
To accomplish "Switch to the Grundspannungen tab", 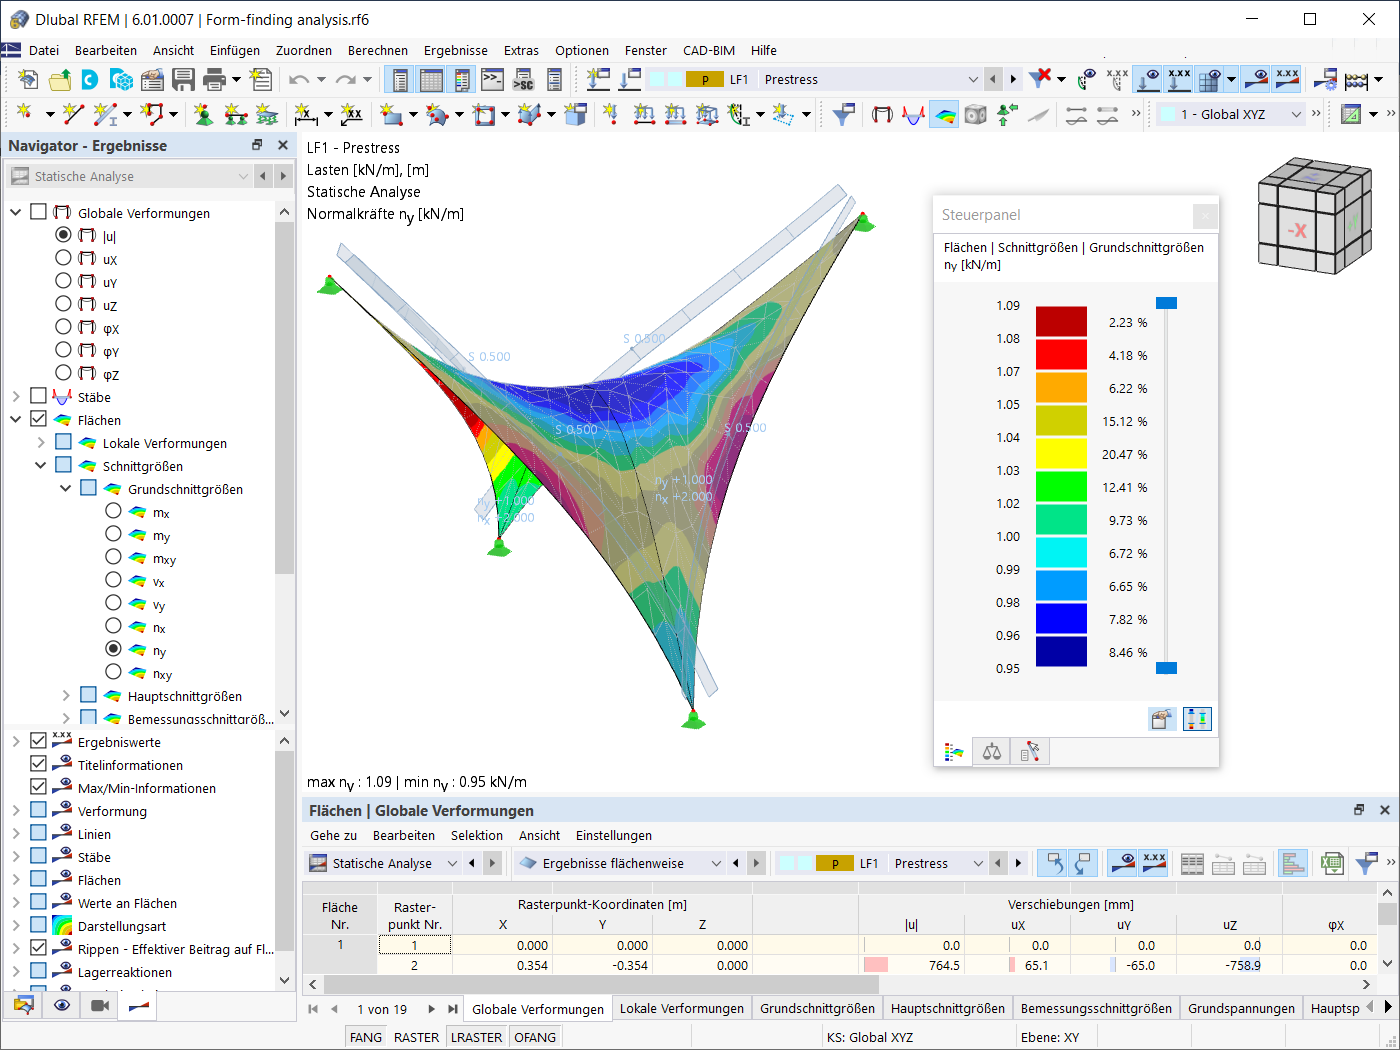I will (x=1241, y=1008).
